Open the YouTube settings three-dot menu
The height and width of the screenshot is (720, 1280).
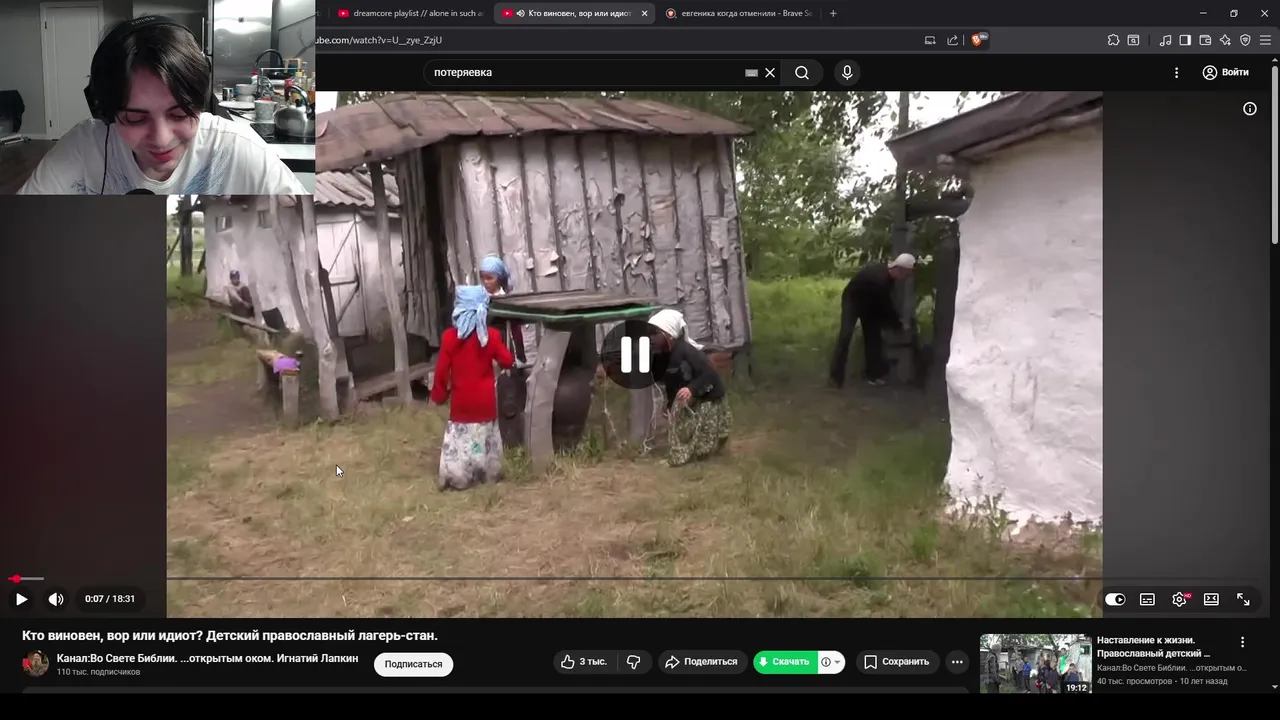(1176, 72)
